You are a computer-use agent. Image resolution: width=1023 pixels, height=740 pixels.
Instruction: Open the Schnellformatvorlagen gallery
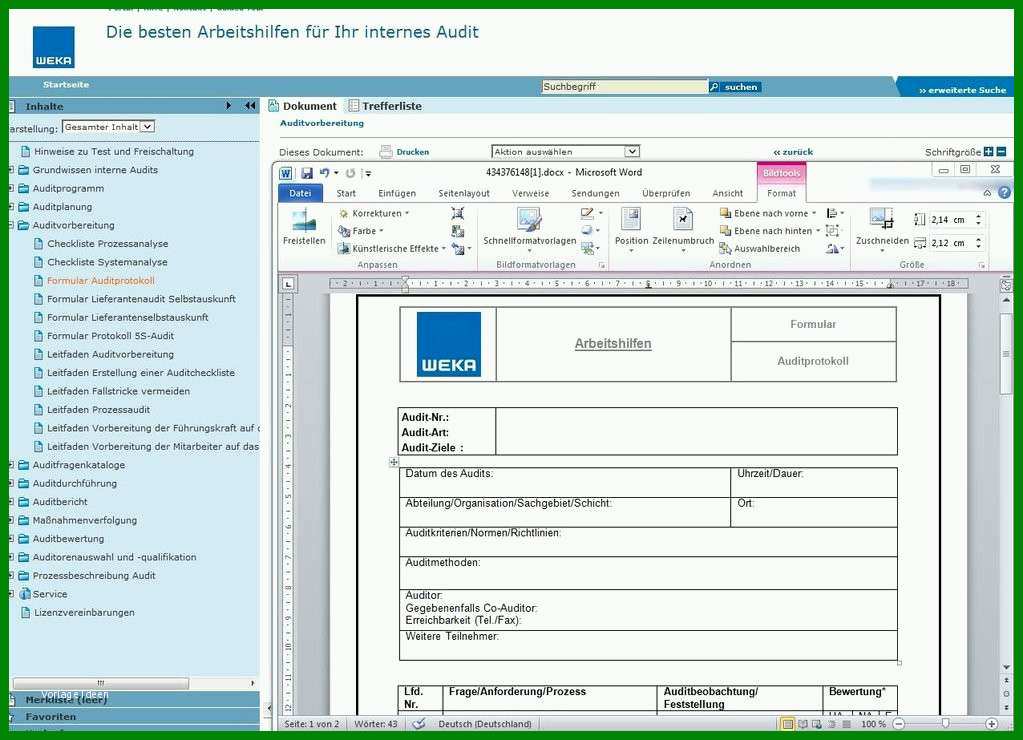tap(529, 230)
